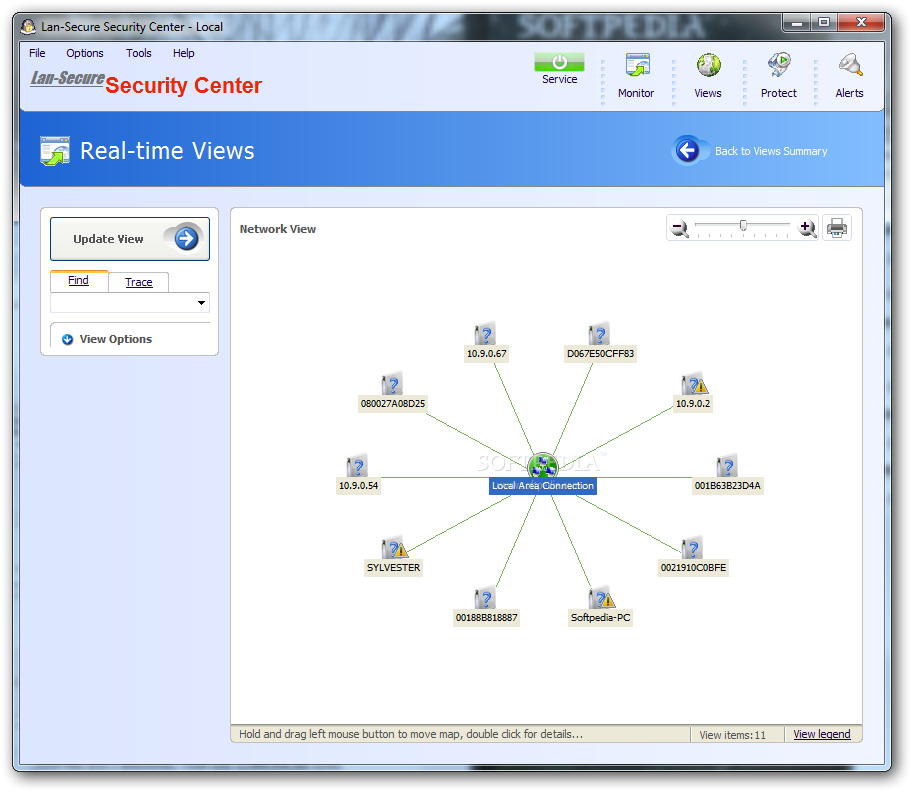The image size is (912, 792).
Task: Click the View items: 11 status text
Action: pos(732,735)
